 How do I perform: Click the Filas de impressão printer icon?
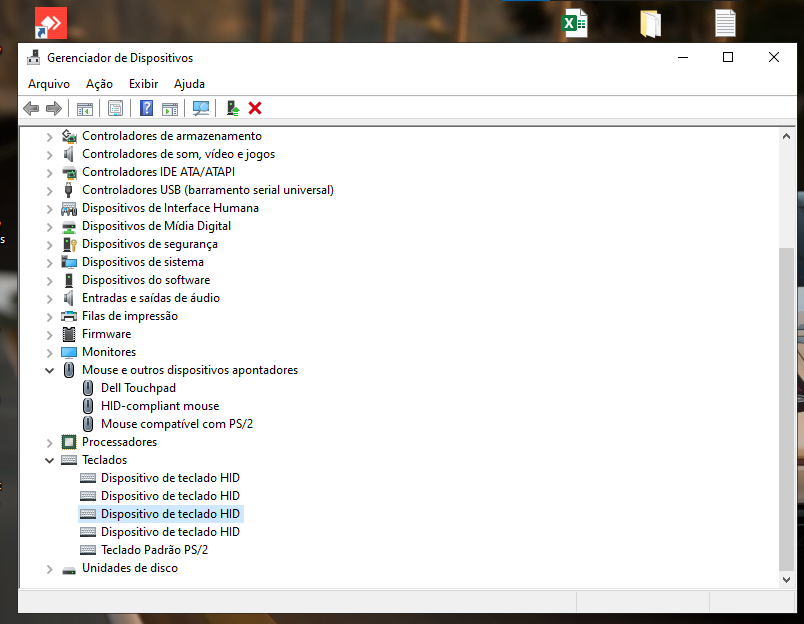pyautogui.click(x=69, y=316)
